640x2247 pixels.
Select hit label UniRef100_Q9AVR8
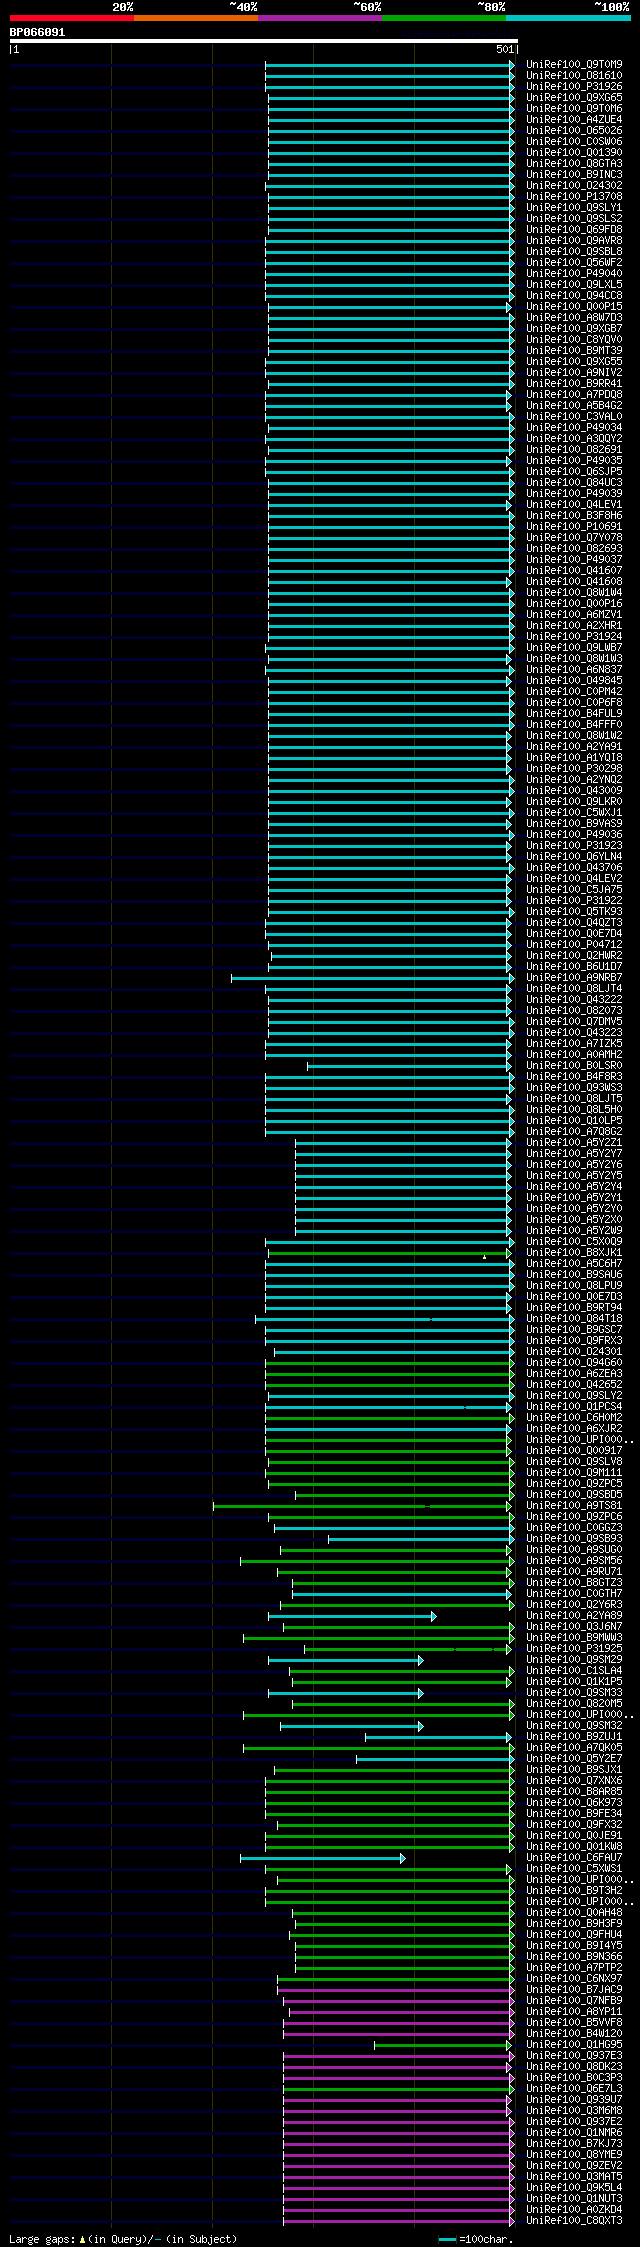pos(574,240)
